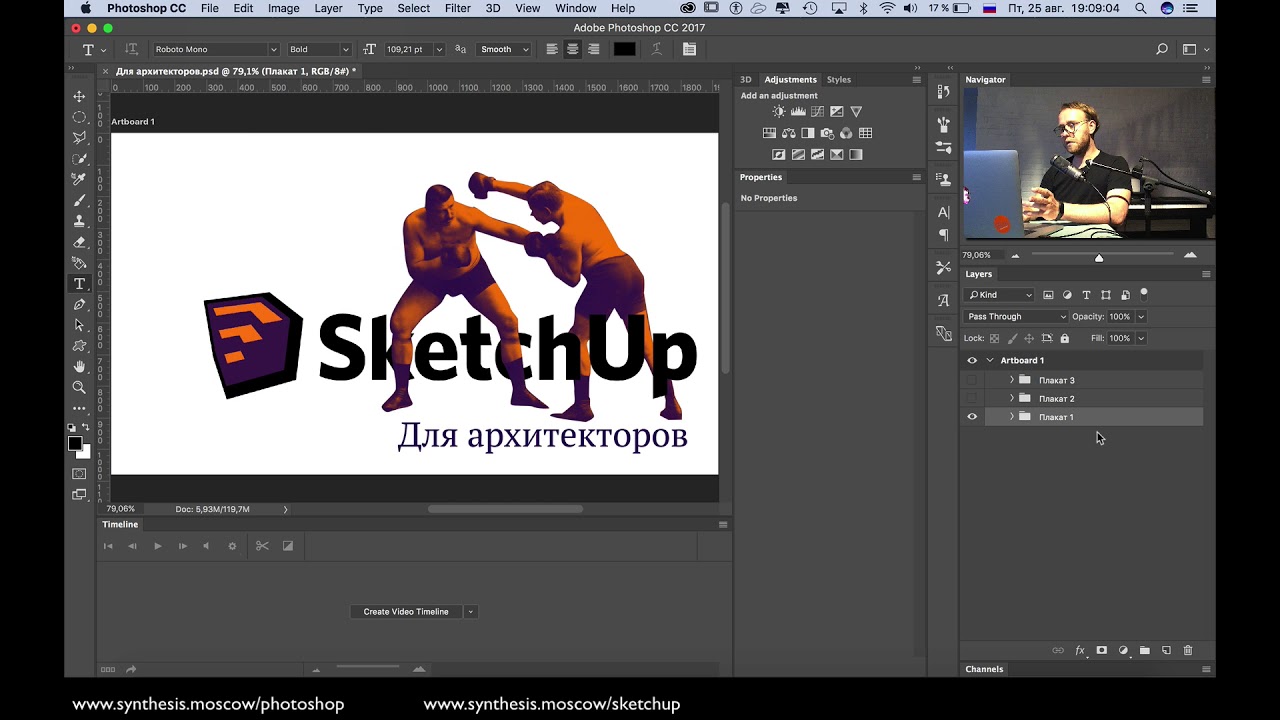The image size is (1280, 720).
Task: Select the Paint Bucket tool
Action: (79, 263)
